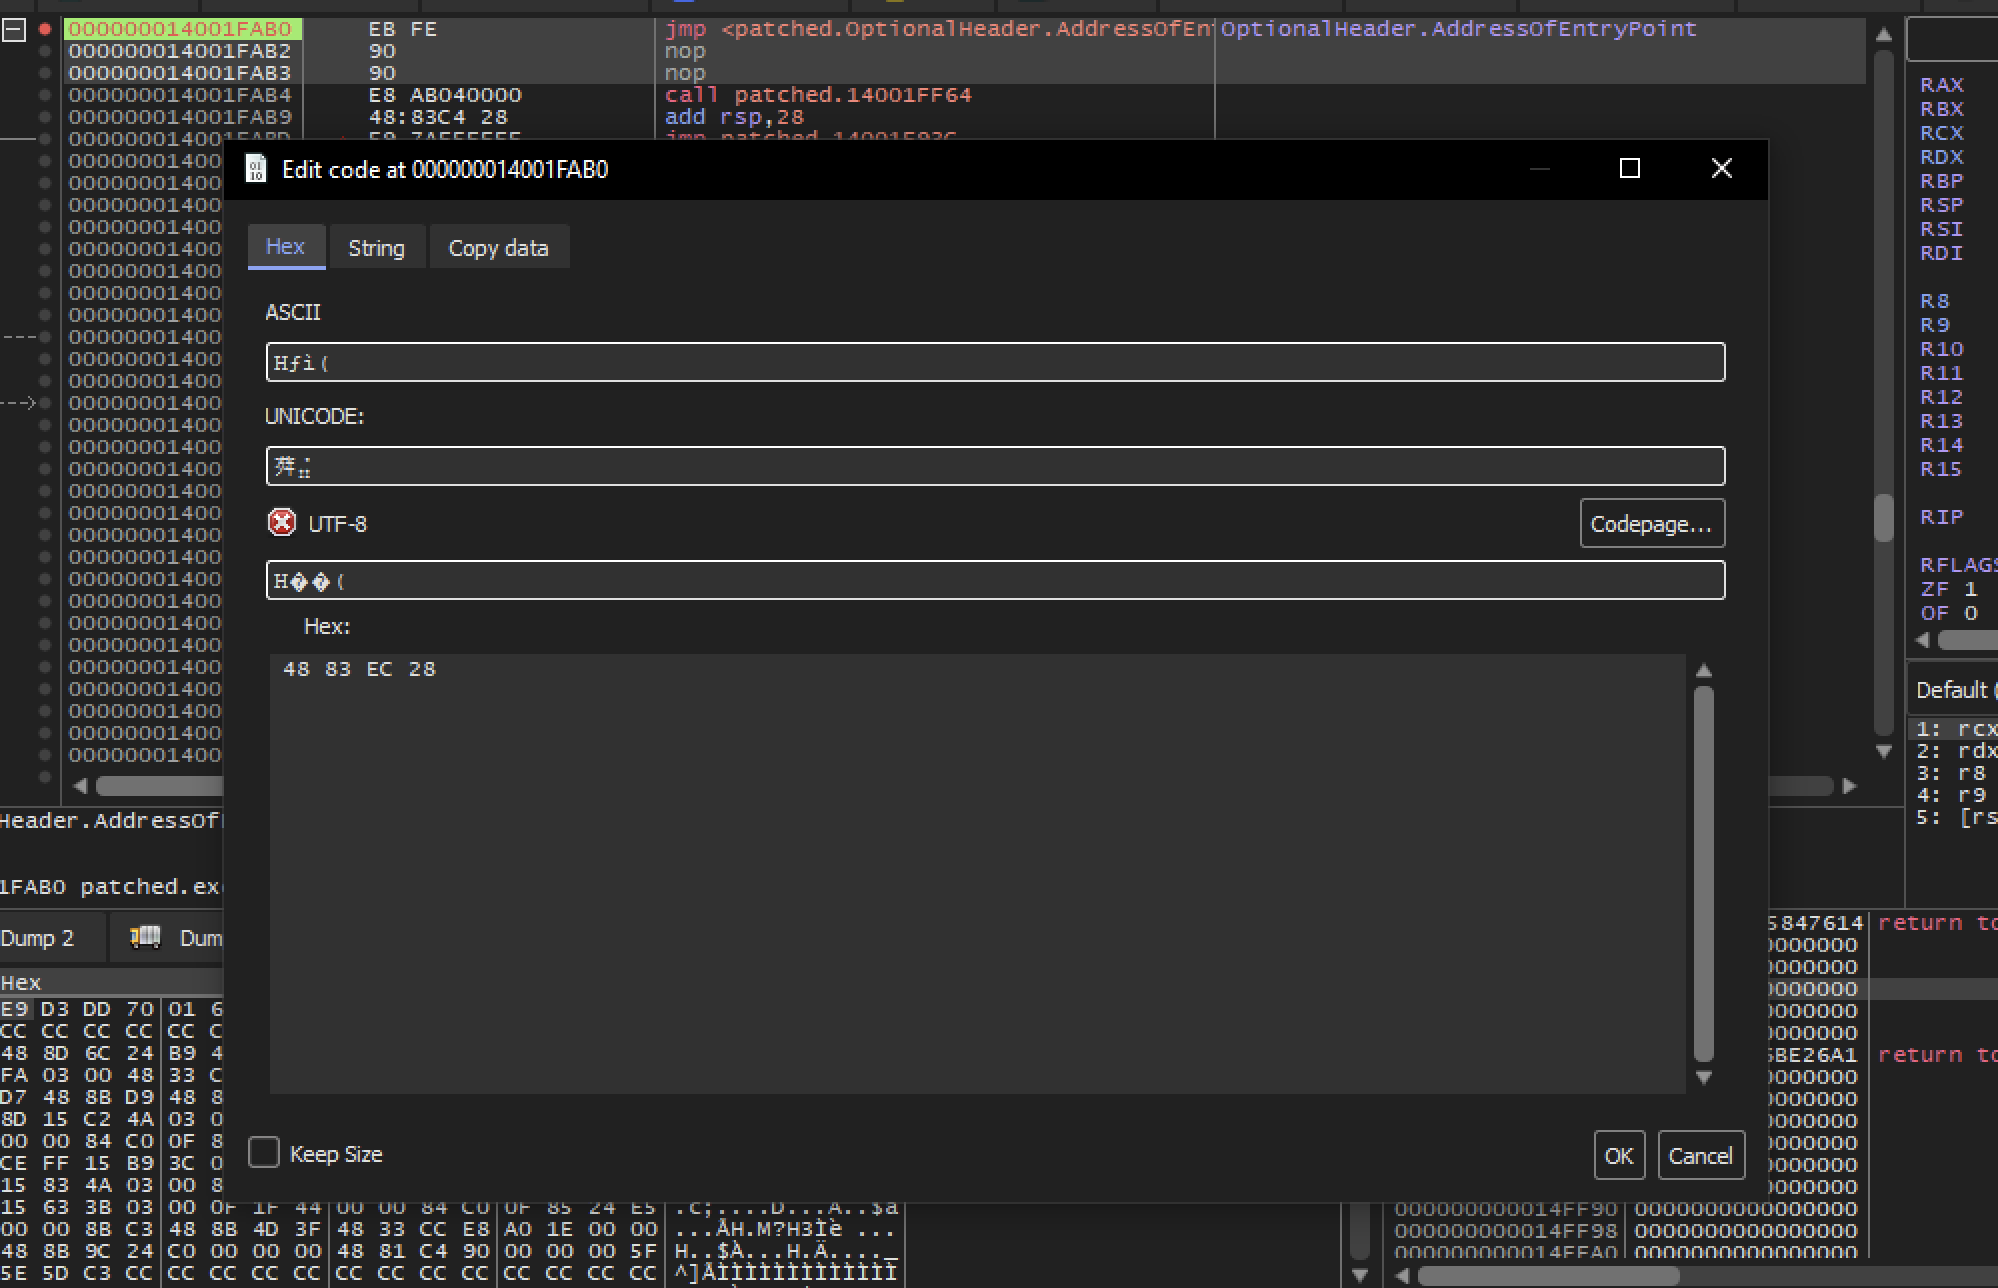Click into the ASCII input field
1998x1288 pixels.
[x=995, y=362]
